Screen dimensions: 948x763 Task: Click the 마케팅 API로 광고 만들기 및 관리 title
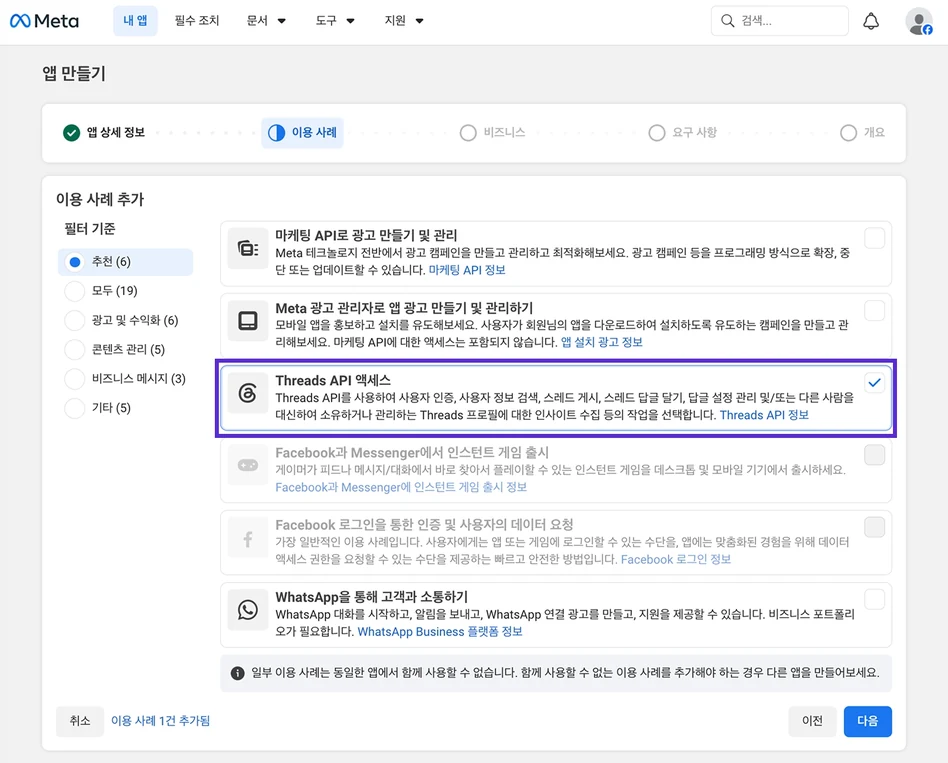(x=366, y=235)
